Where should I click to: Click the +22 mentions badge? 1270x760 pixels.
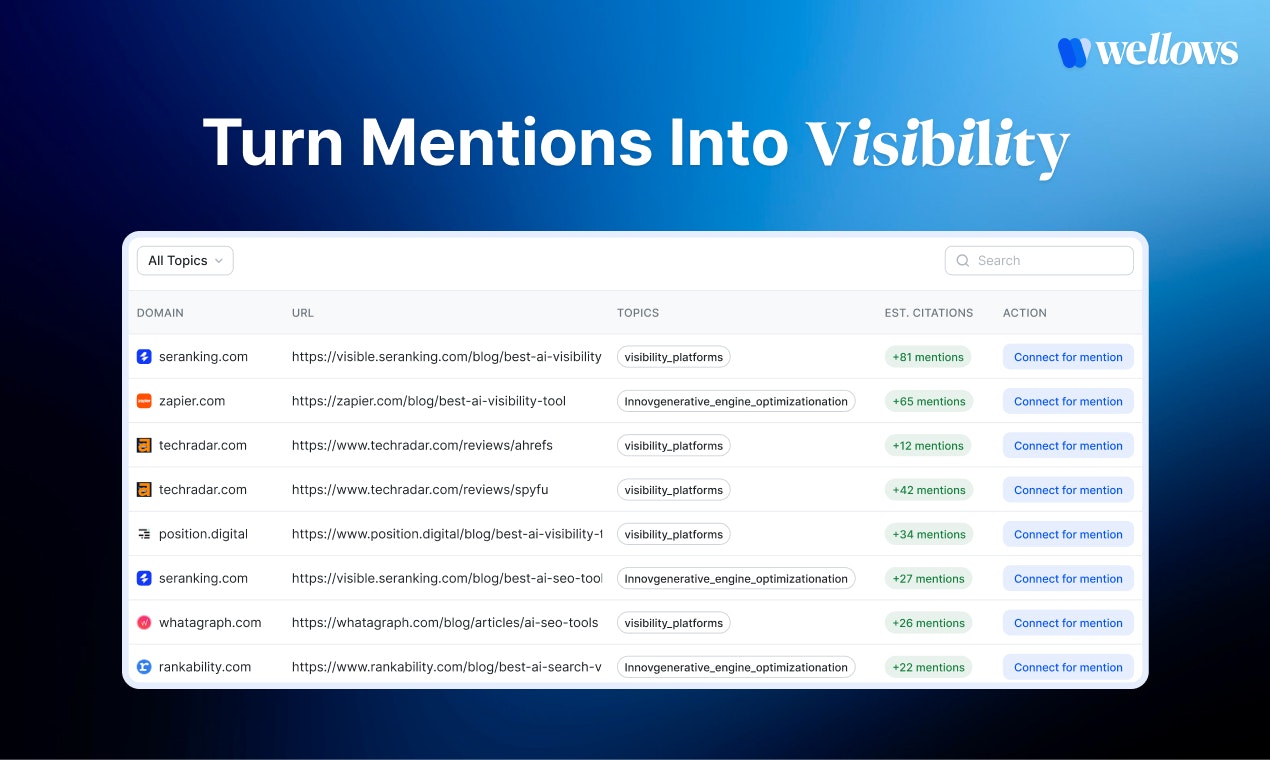[928, 667]
